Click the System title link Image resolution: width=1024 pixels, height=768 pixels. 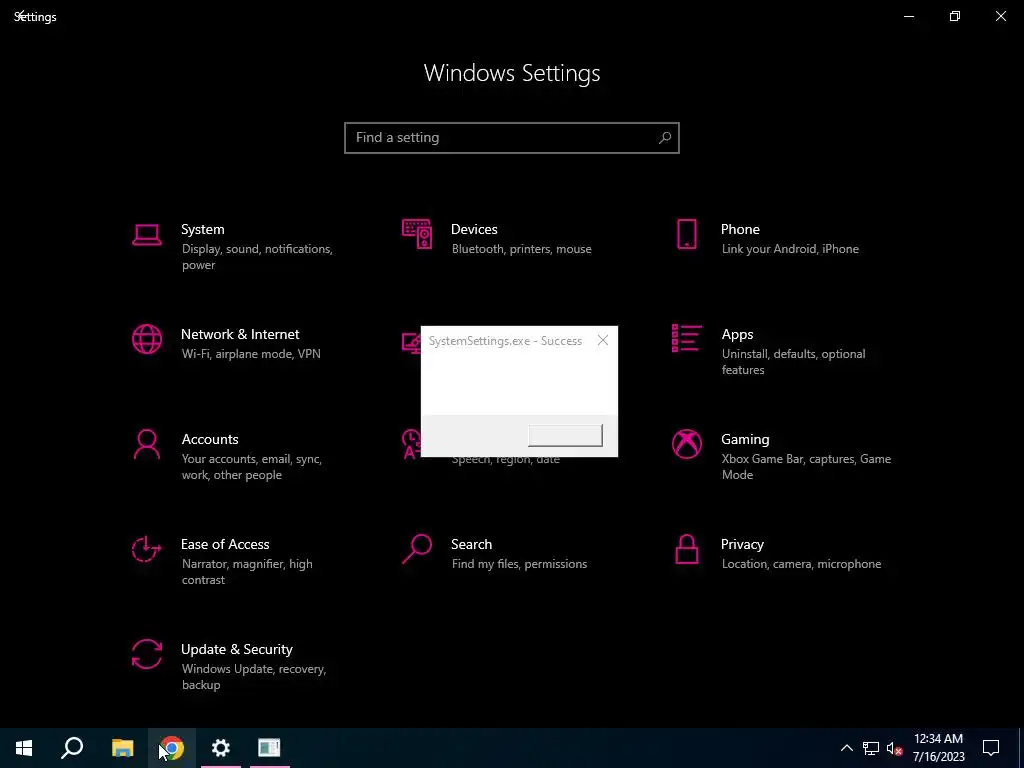pos(202,229)
